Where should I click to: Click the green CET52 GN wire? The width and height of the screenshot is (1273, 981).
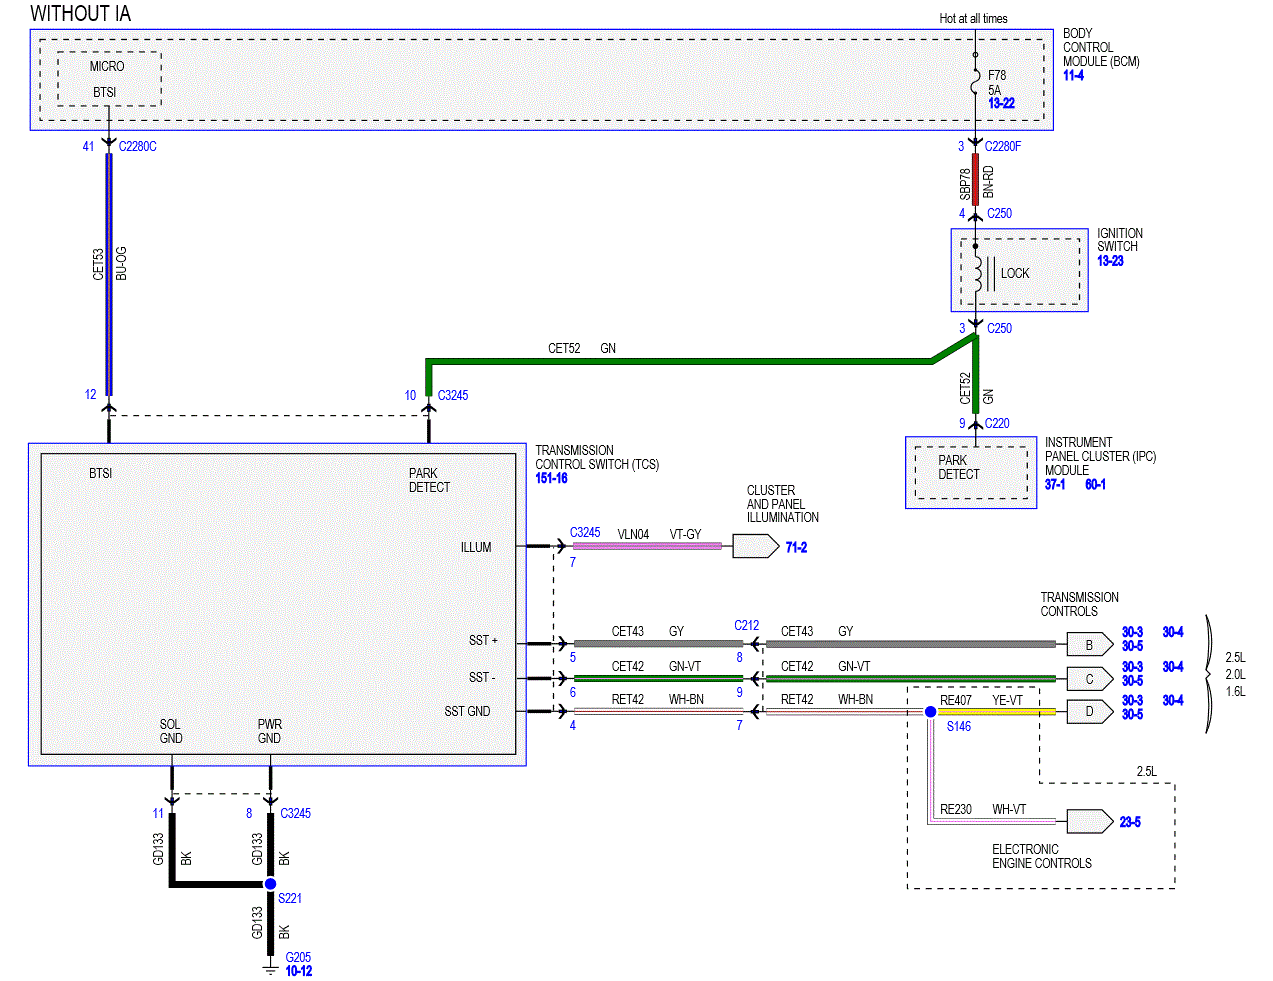(x=680, y=361)
